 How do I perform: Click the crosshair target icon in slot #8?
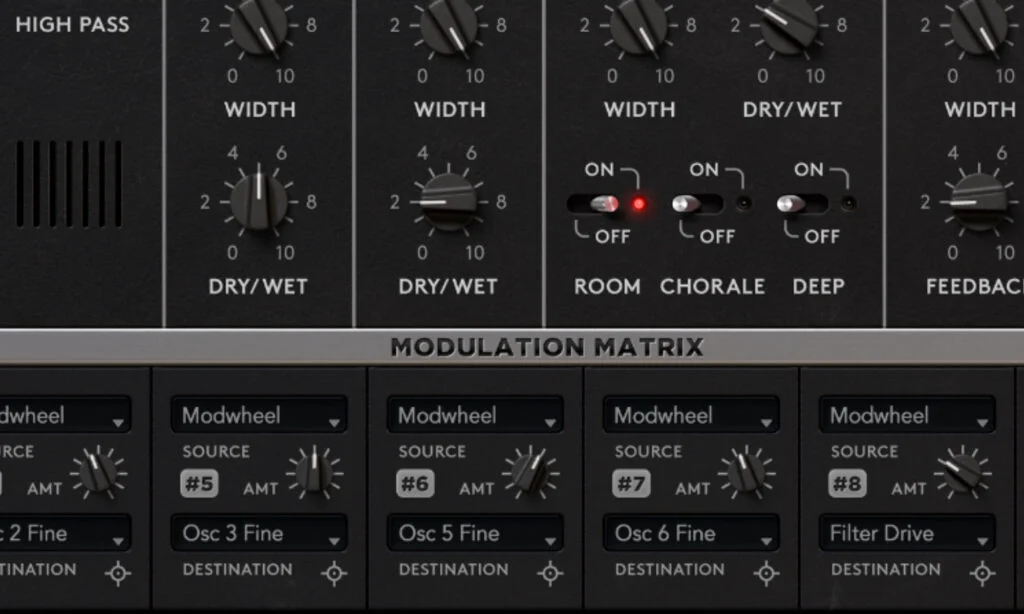(982, 573)
